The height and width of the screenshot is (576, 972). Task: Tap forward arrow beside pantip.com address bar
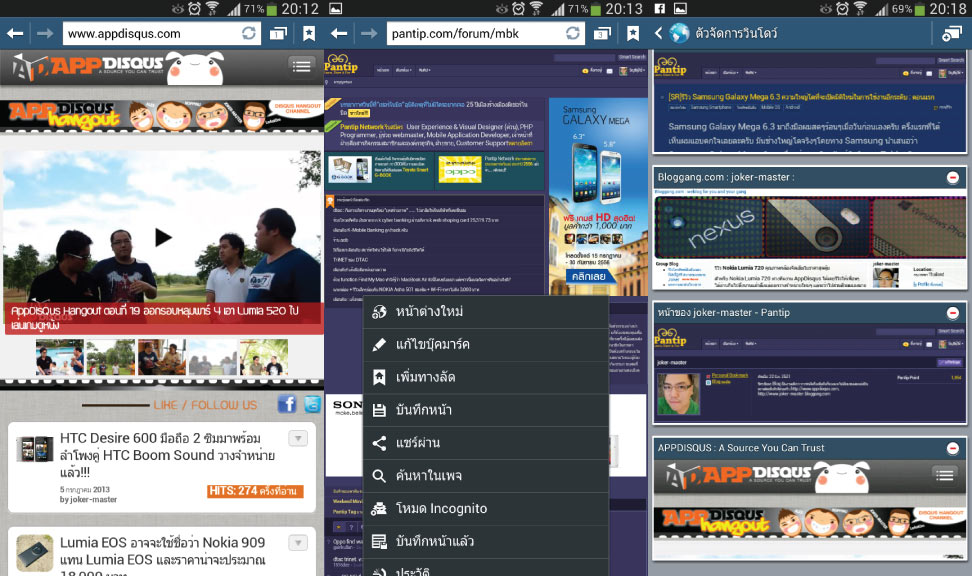click(x=369, y=33)
